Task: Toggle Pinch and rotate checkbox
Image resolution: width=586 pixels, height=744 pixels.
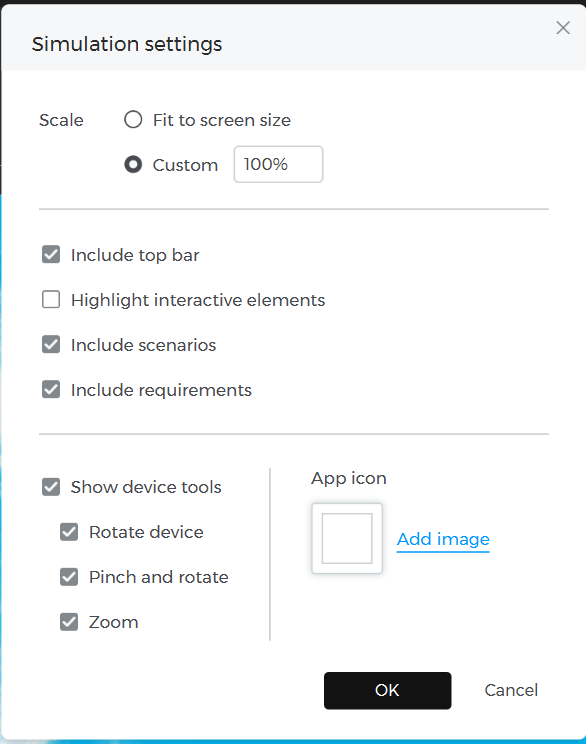Action: click(69, 577)
